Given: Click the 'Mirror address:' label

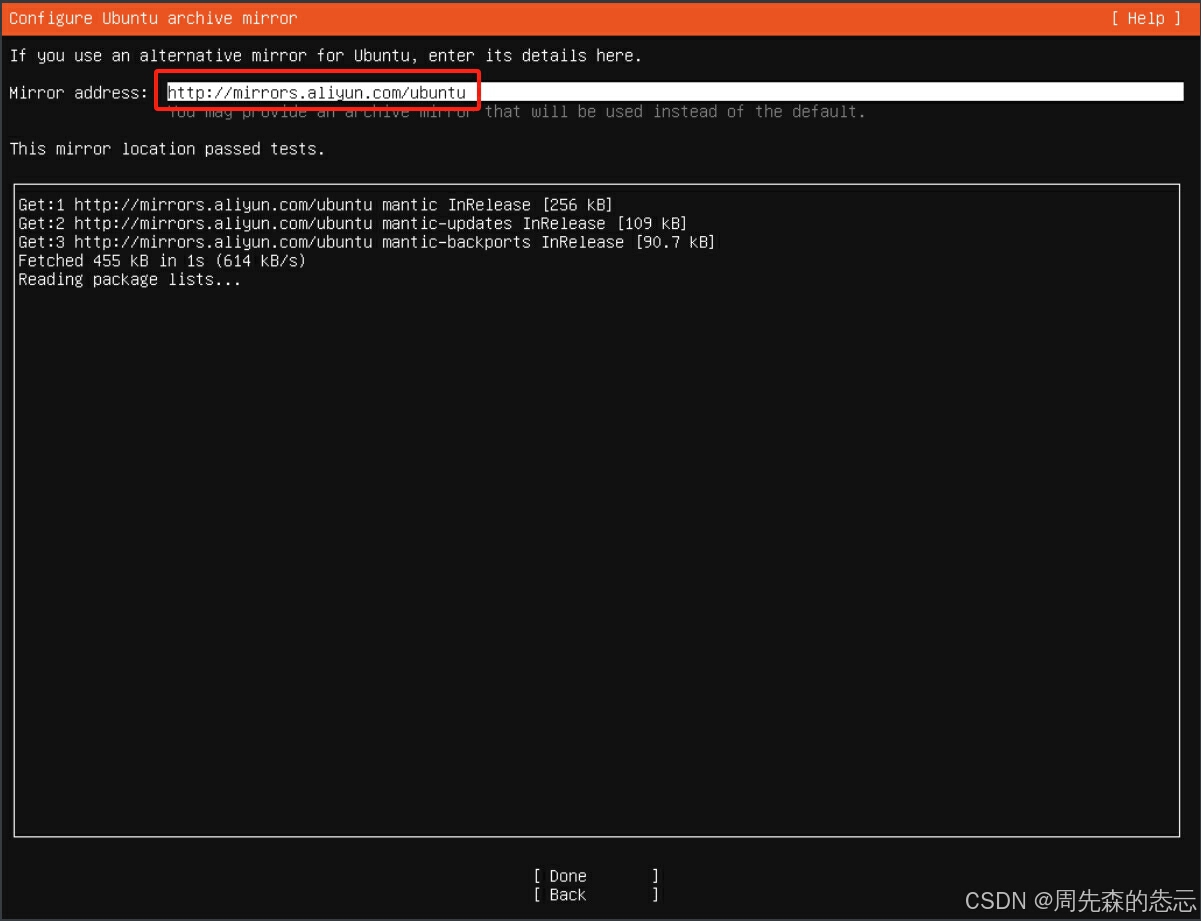Looking at the screenshot, I should [79, 93].
